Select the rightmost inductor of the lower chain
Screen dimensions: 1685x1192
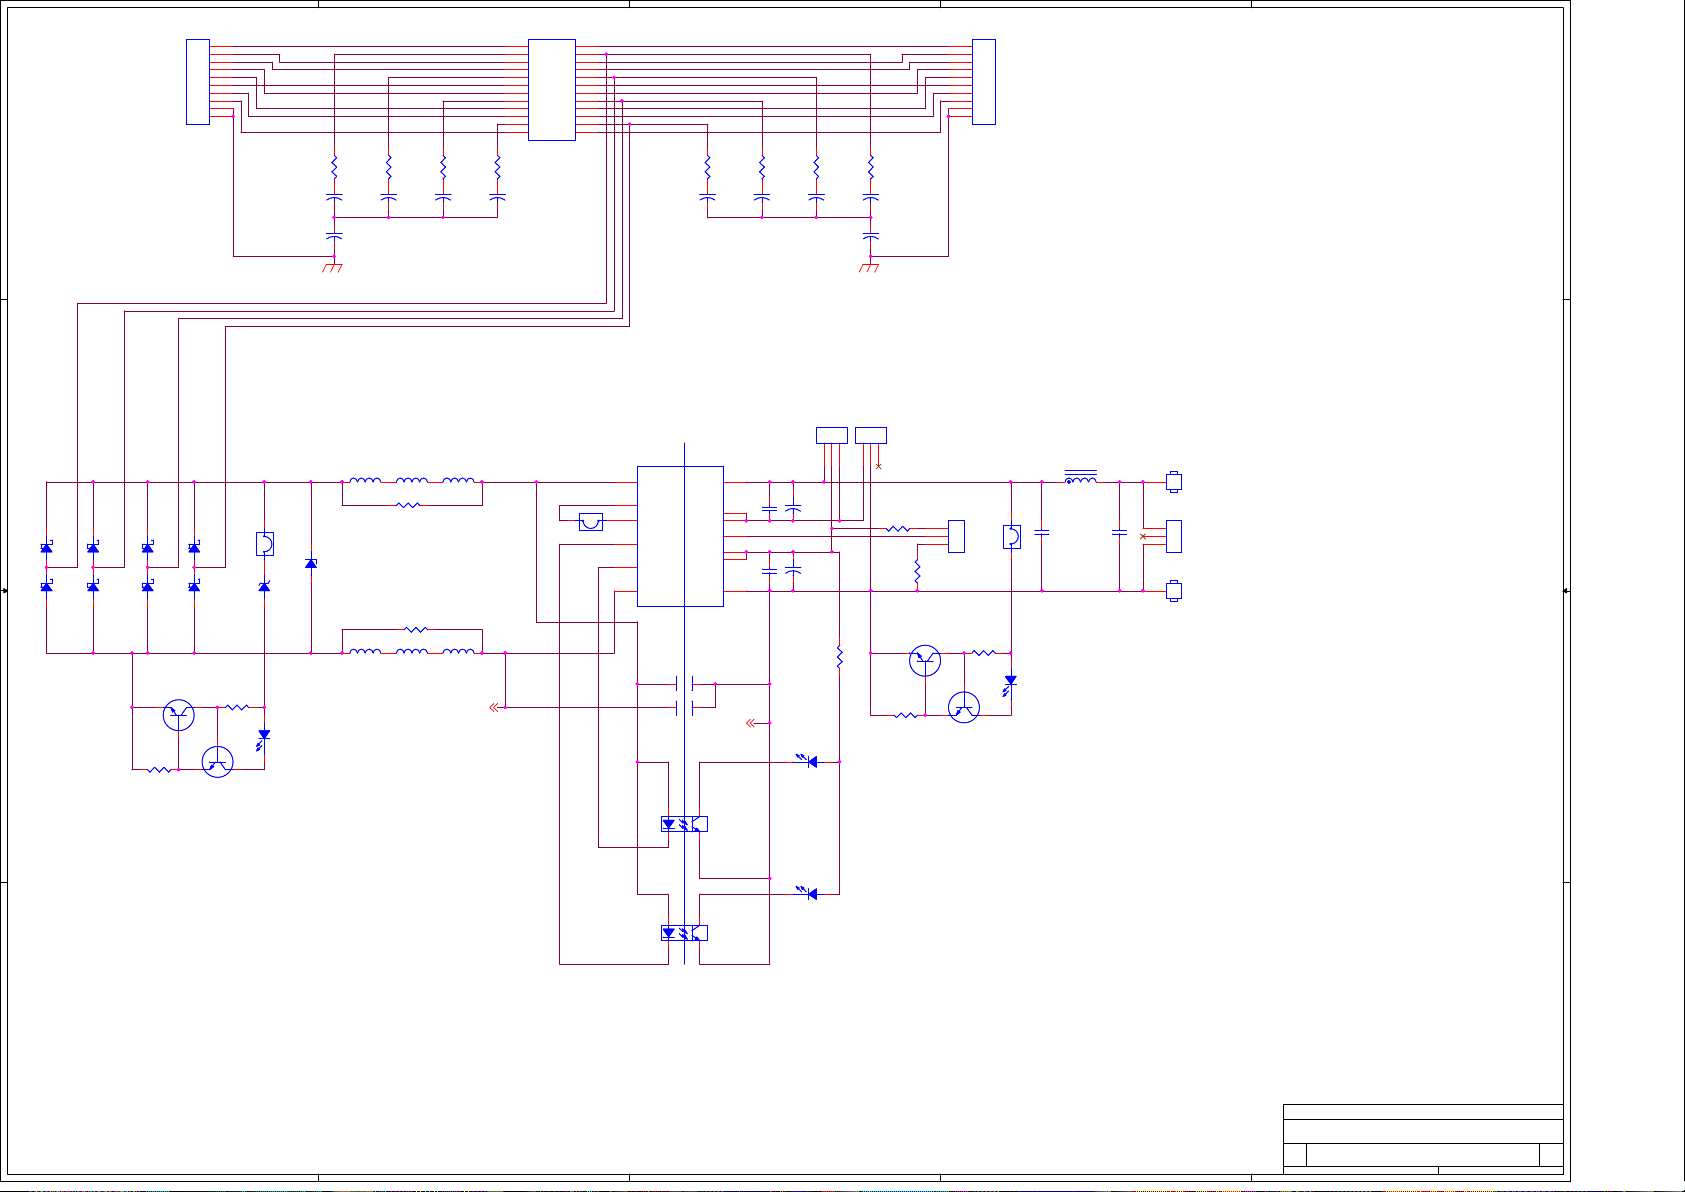(459, 651)
